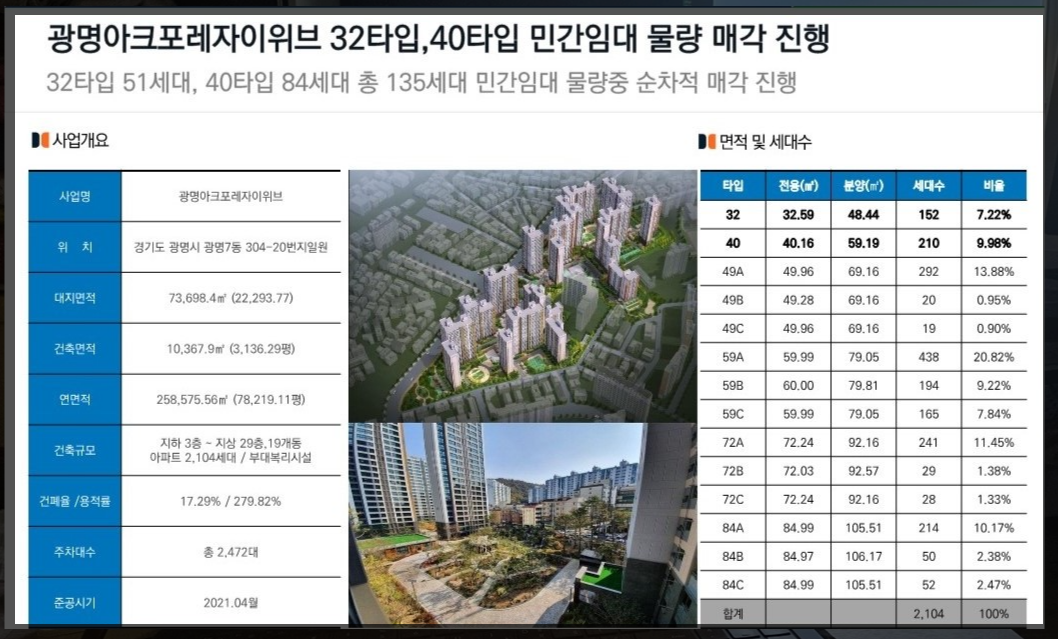
Task: Click the 세대수 column header
Action: 929,186
